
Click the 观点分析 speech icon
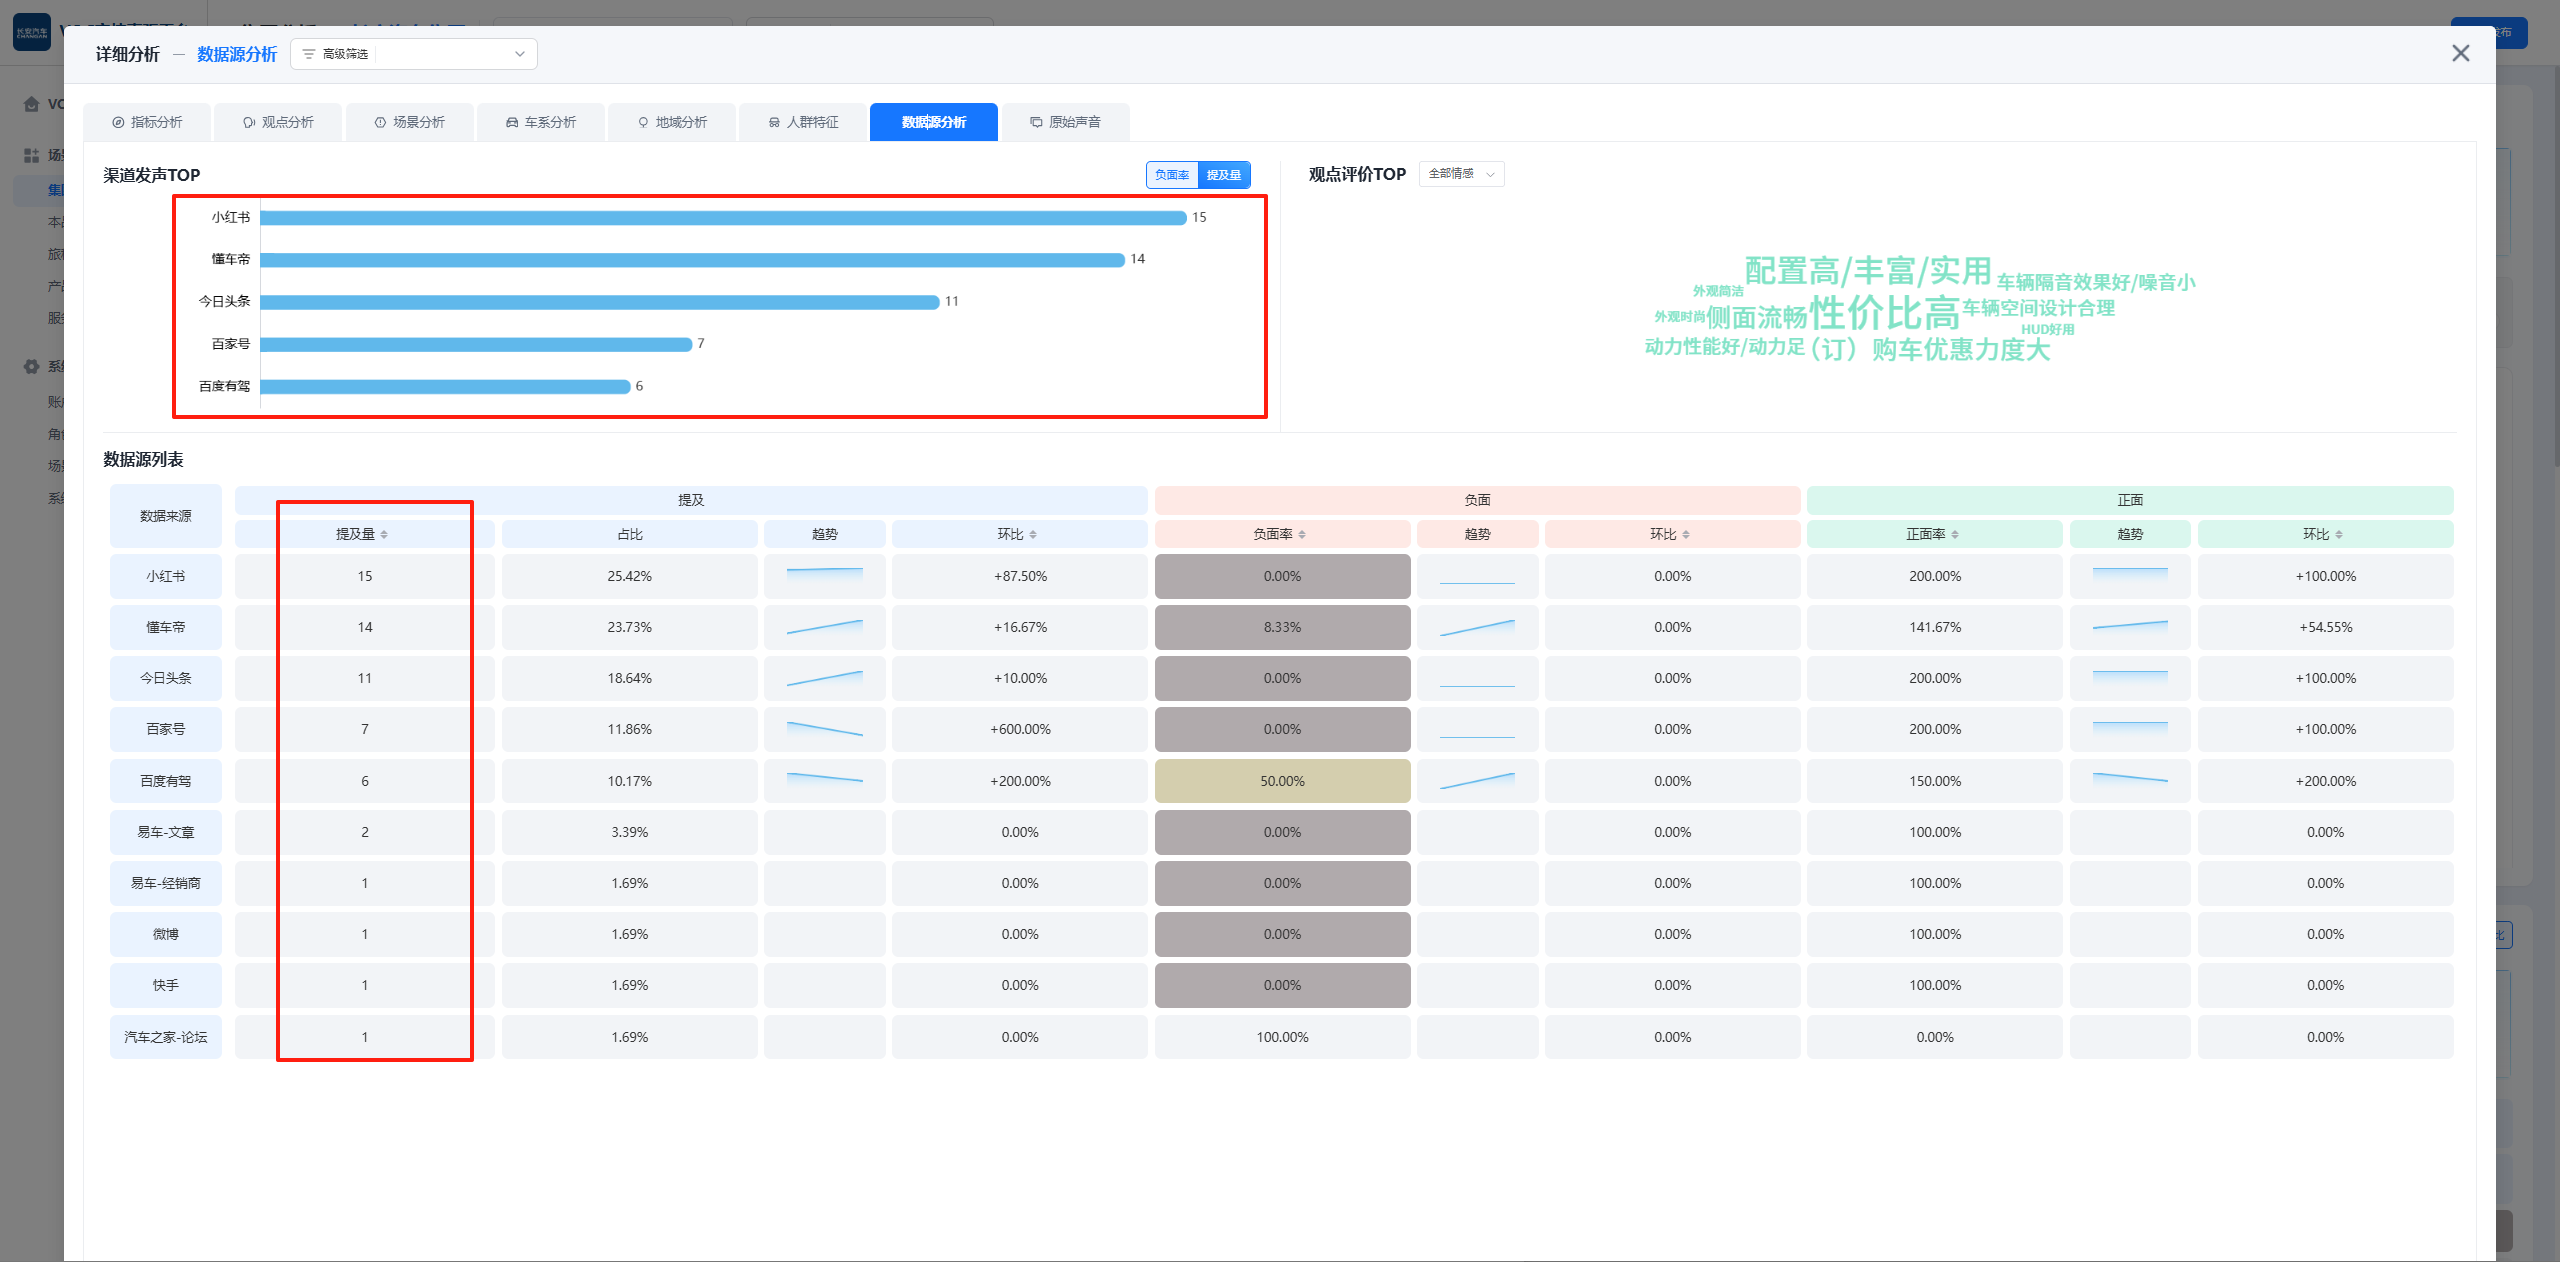(249, 122)
